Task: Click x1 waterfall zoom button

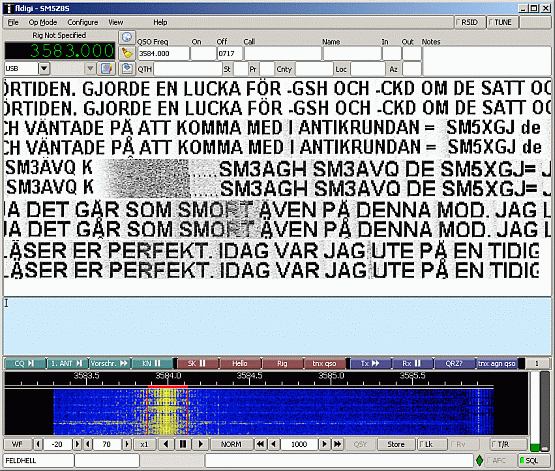Action: pyautogui.click(x=144, y=444)
